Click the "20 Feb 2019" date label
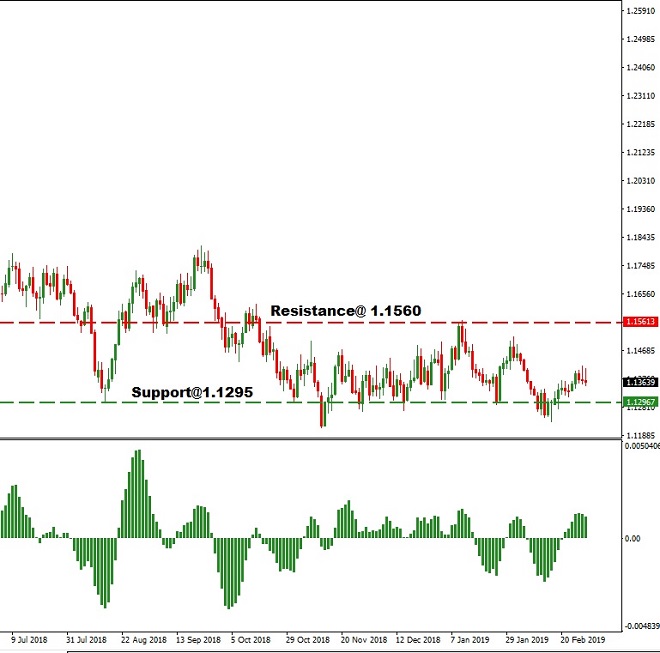660x653 pixels. point(583,640)
